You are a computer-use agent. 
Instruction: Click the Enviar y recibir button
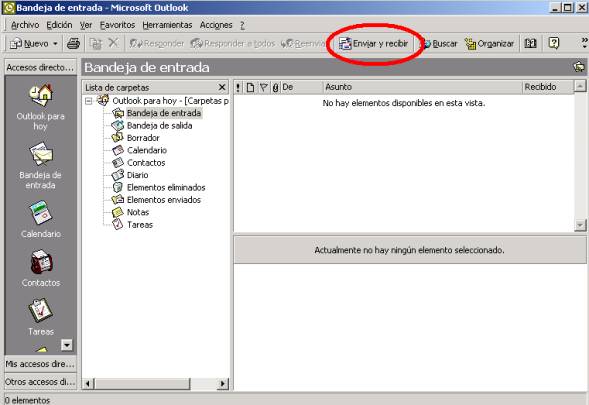[373, 44]
